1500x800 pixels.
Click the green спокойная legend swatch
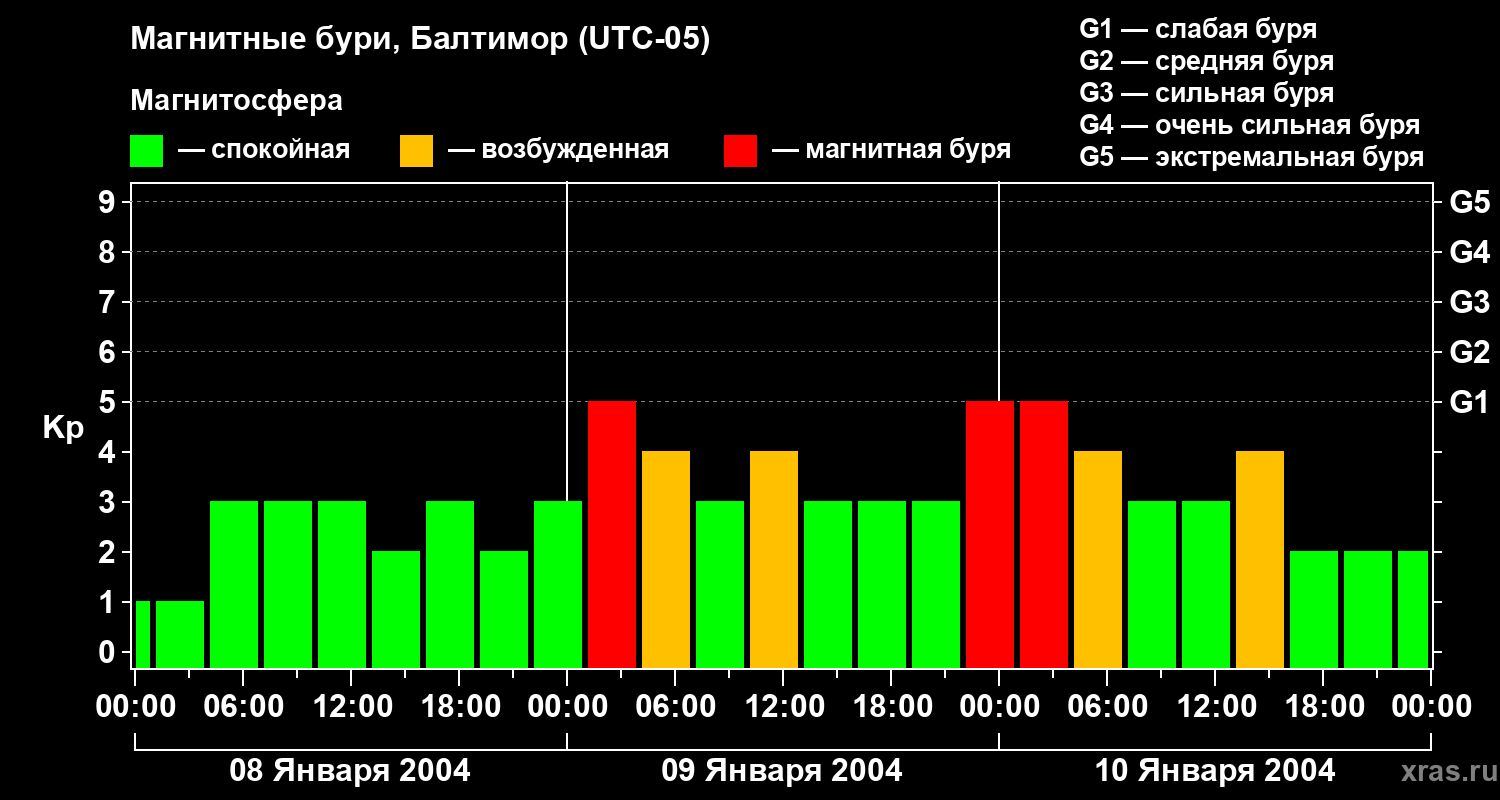pyautogui.click(x=146, y=151)
